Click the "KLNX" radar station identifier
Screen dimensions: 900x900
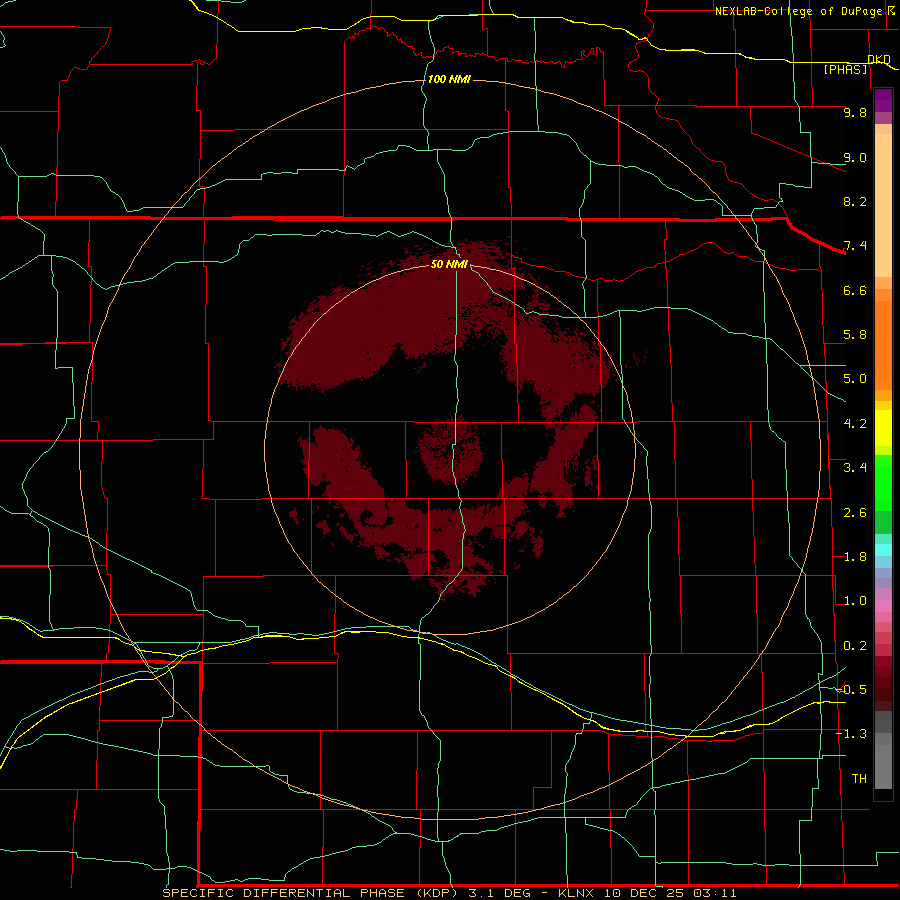[x=576, y=893]
